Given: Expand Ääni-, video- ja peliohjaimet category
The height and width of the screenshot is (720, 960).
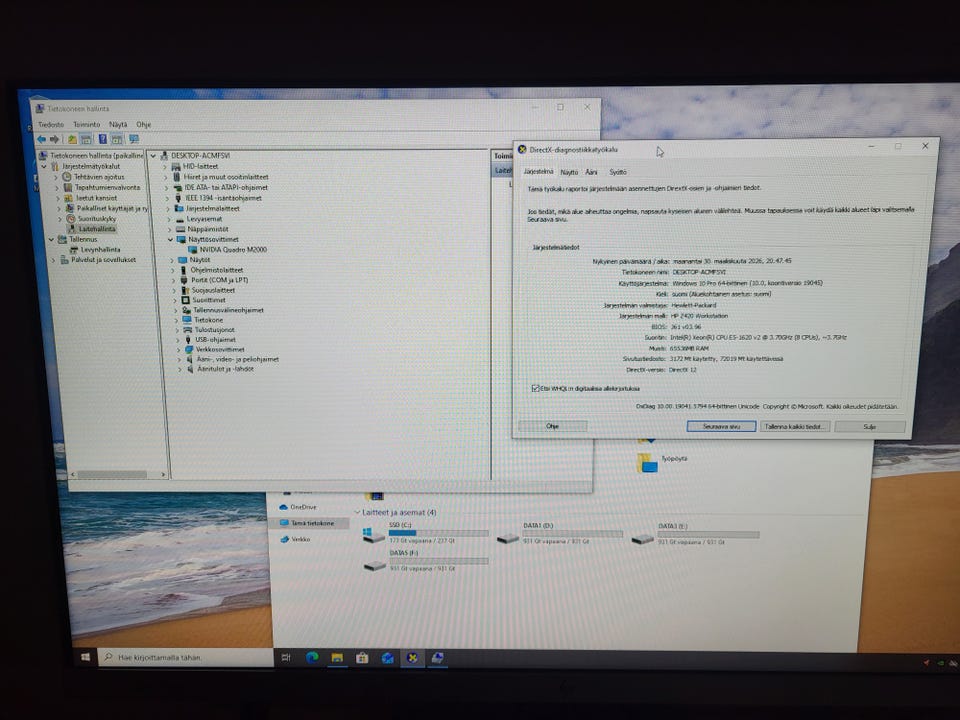Looking at the screenshot, I should point(179,359).
